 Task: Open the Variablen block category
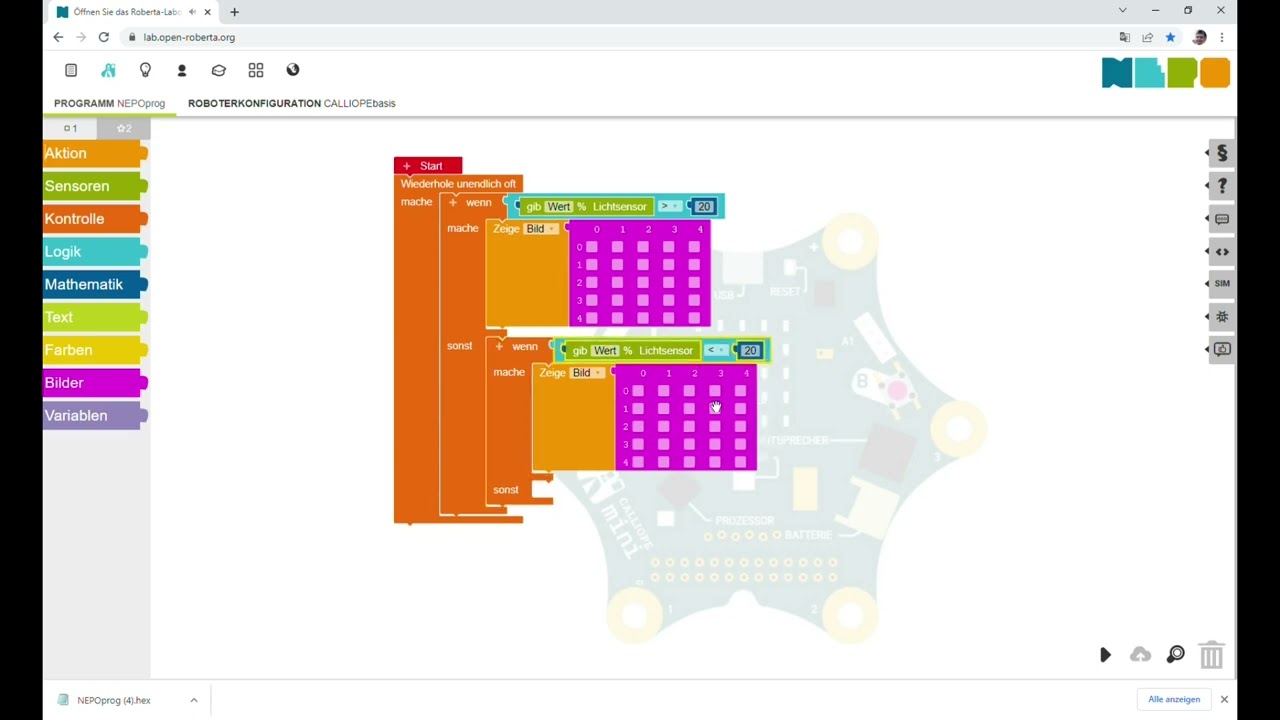tap(94, 416)
